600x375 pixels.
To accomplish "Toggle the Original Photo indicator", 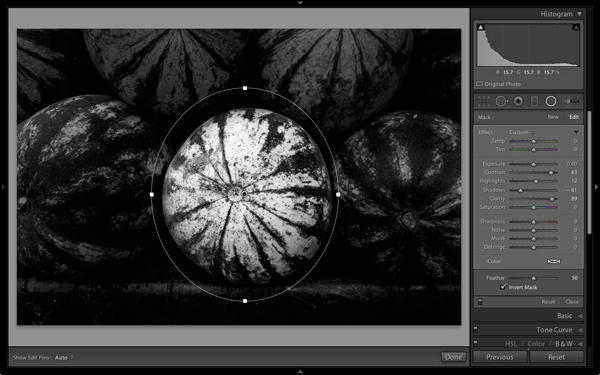I will 479,84.
